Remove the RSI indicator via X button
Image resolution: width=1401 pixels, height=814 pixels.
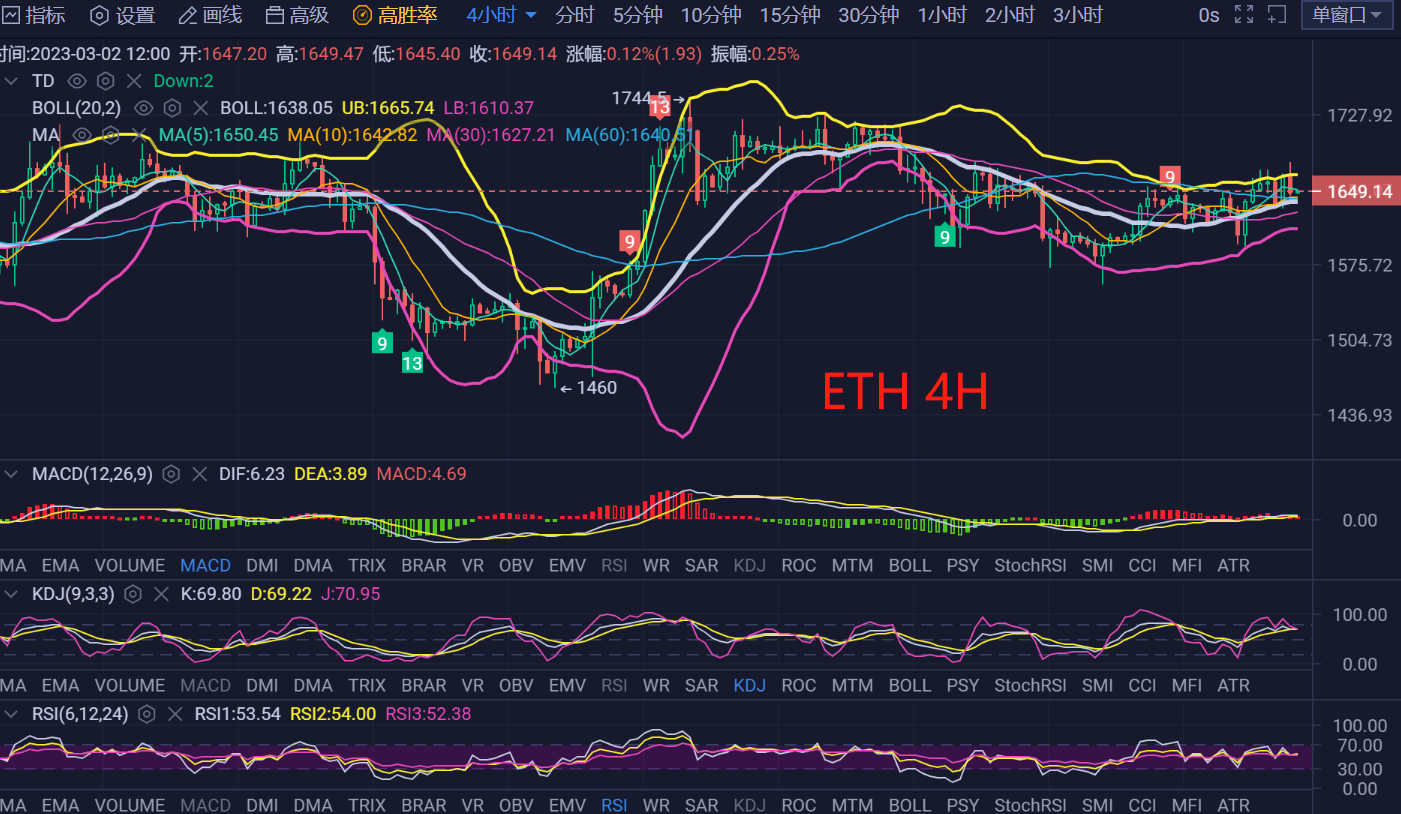tap(176, 715)
